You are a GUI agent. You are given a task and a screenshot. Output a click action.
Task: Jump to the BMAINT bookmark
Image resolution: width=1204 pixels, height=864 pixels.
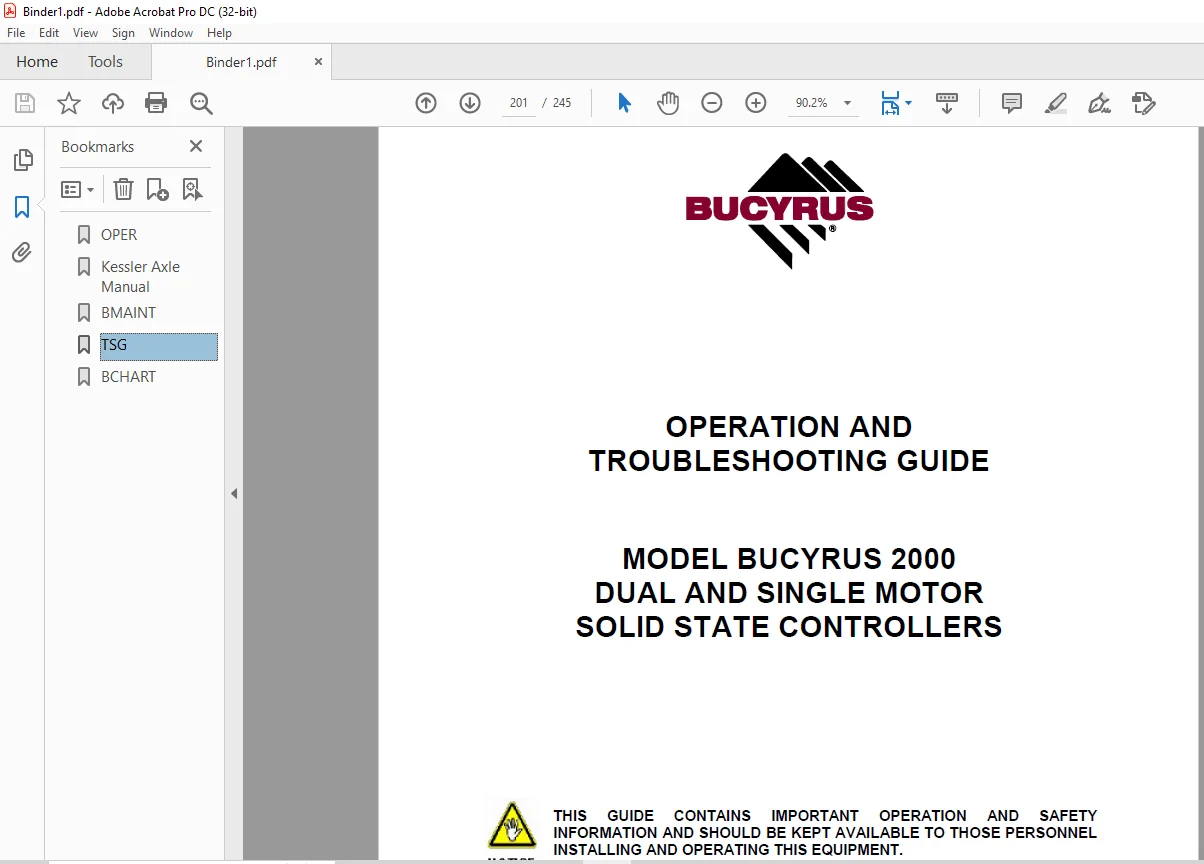pos(128,313)
